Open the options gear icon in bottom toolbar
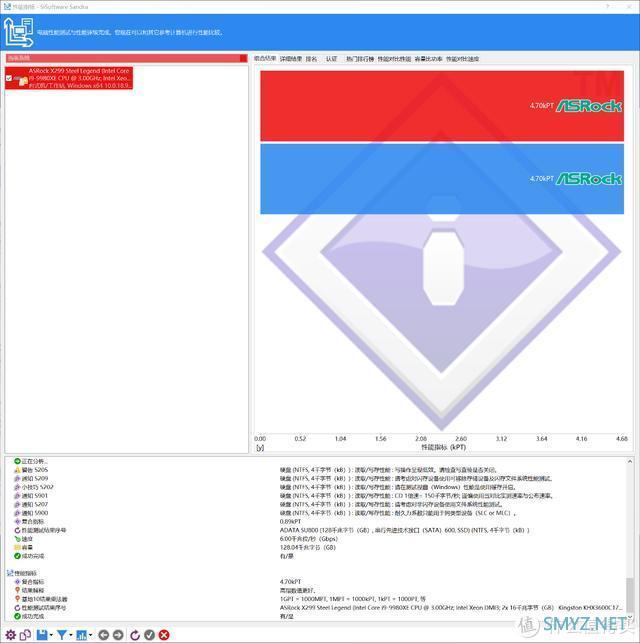 click(10, 635)
